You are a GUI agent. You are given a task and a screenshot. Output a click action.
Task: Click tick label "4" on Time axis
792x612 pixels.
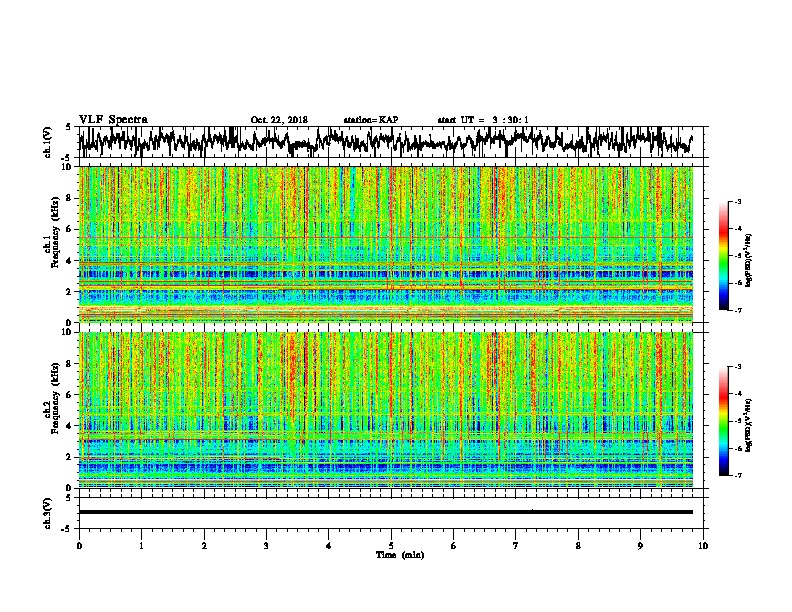pos(329,546)
